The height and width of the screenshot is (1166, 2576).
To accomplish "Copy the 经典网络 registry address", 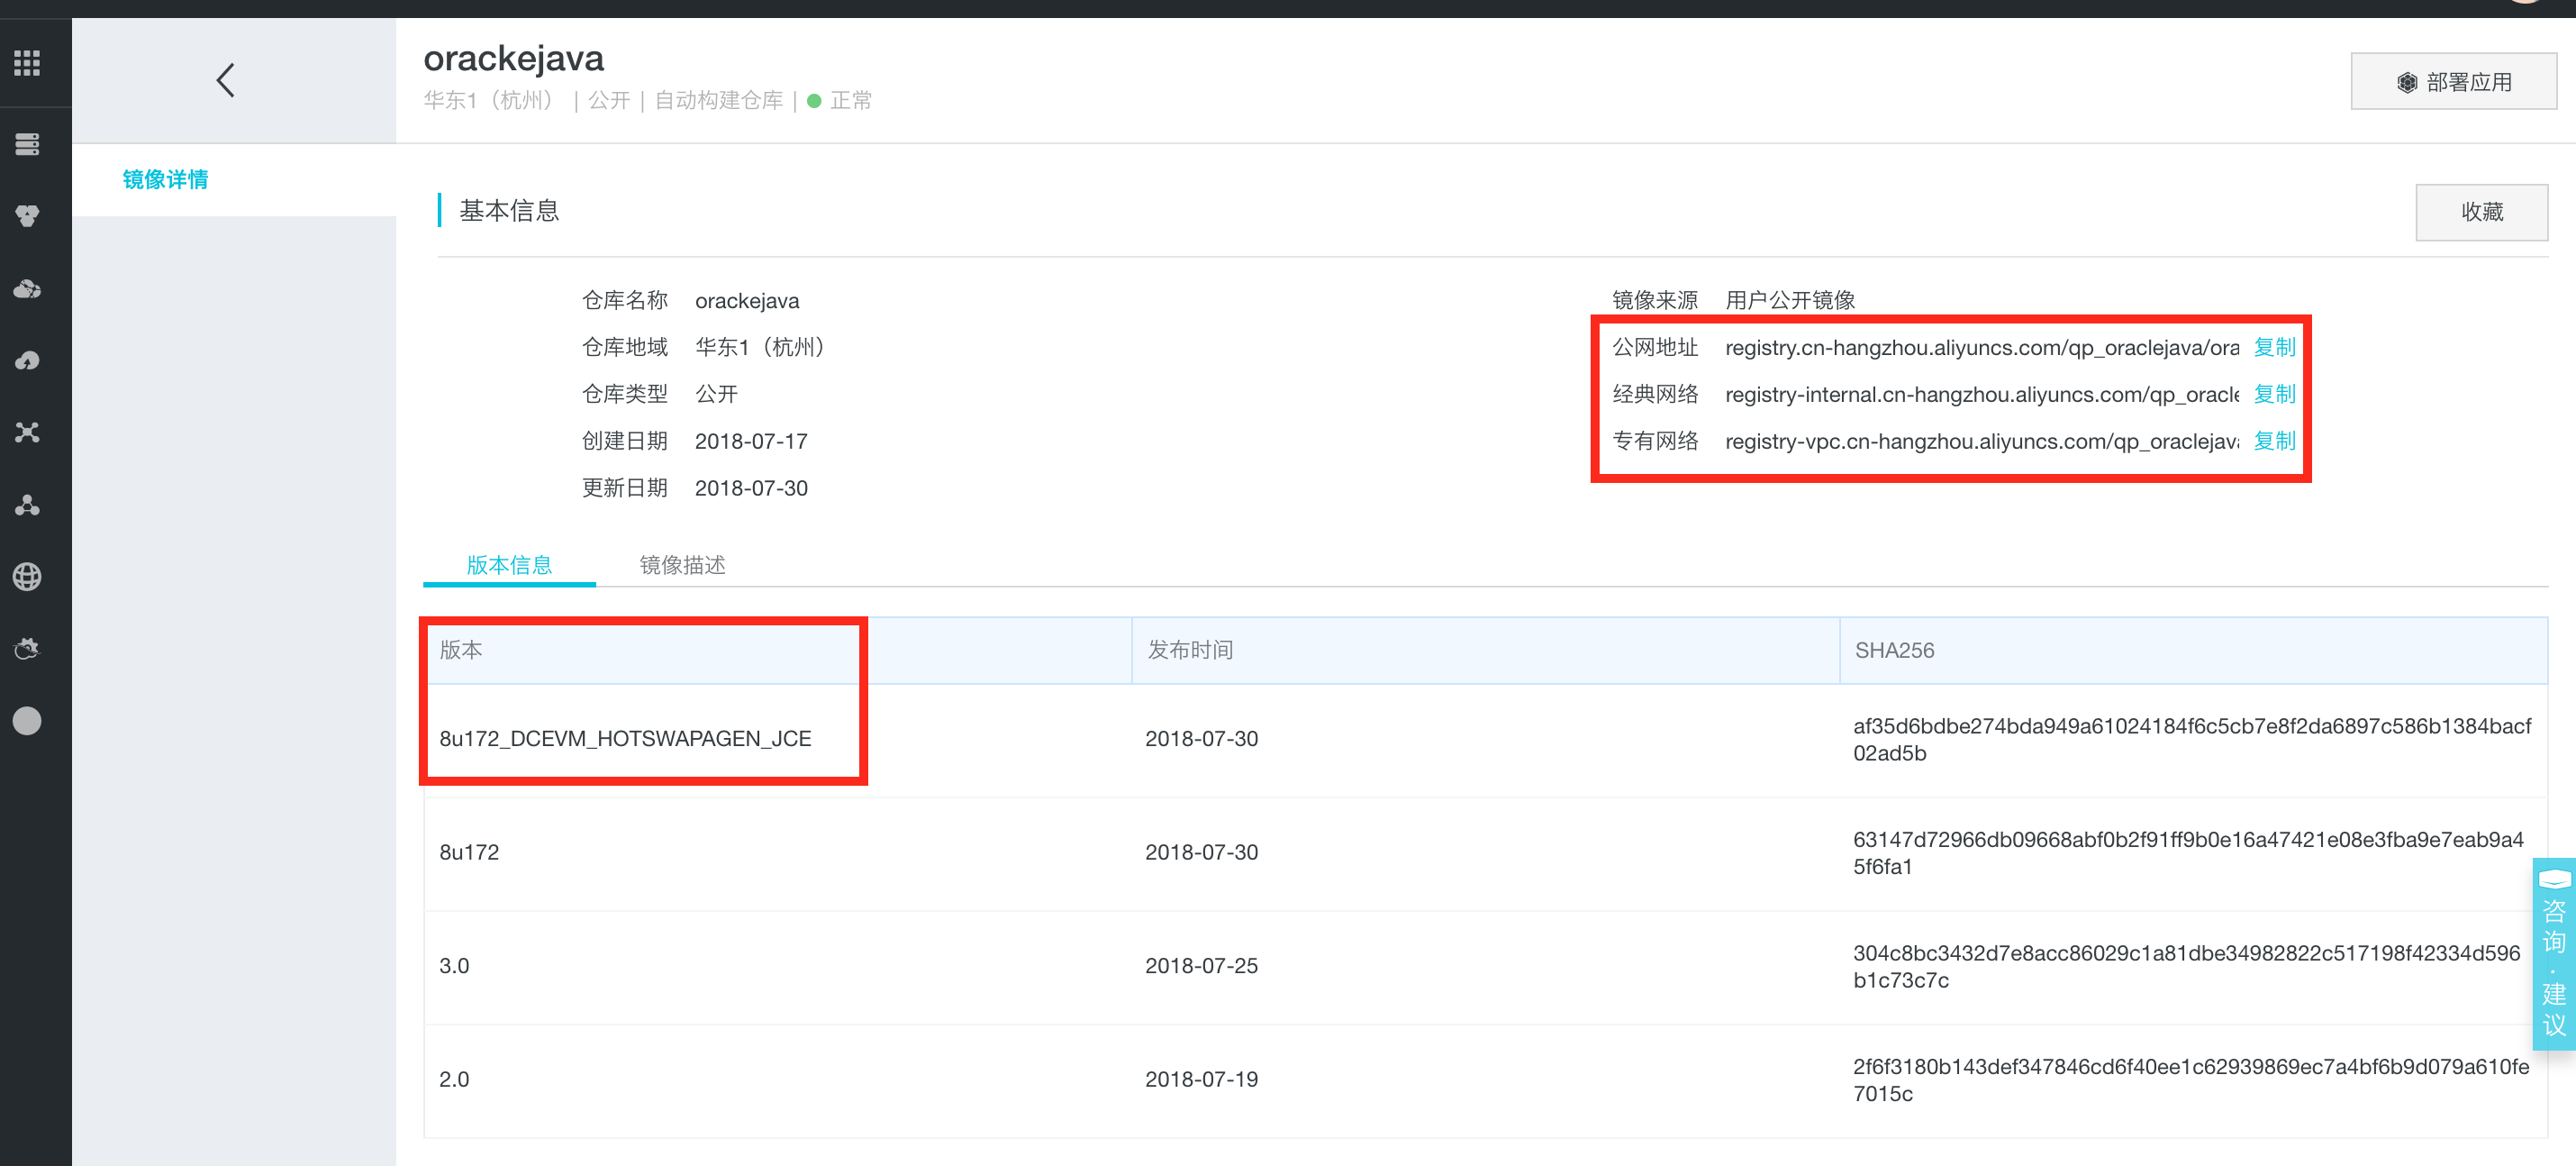I will click(2274, 394).
